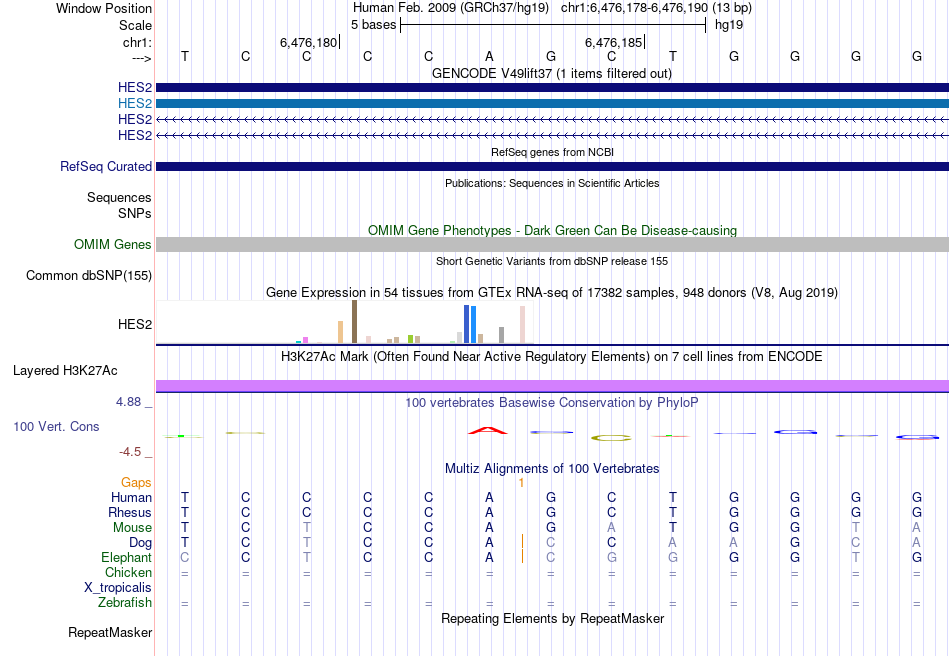The height and width of the screenshot is (656, 950).
Task: Click the 6,476,185 position marker
Action: point(614,42)
